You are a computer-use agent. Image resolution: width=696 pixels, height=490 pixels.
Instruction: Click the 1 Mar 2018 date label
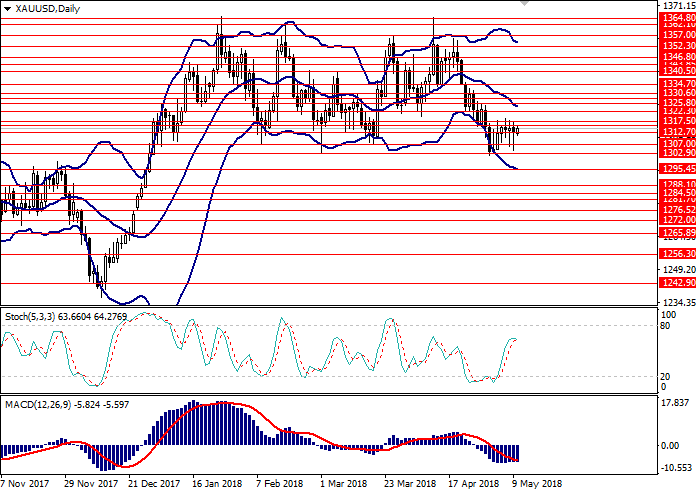click(343, 482)
